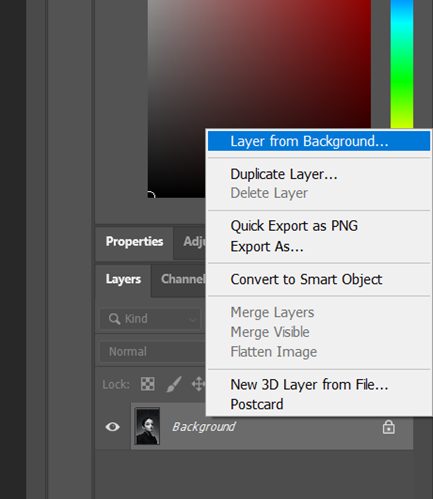Click the layer filter search magnifier icon
Viewport: 433px width, 499px height.
pos(114,319)
